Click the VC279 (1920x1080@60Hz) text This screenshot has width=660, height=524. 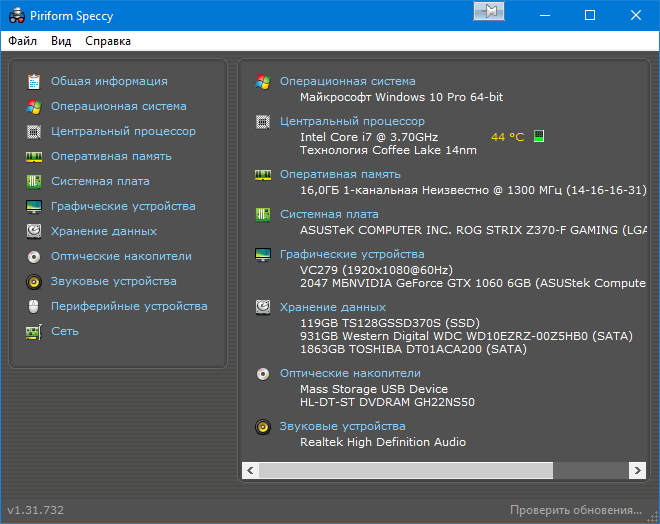(x=376, y=270)
